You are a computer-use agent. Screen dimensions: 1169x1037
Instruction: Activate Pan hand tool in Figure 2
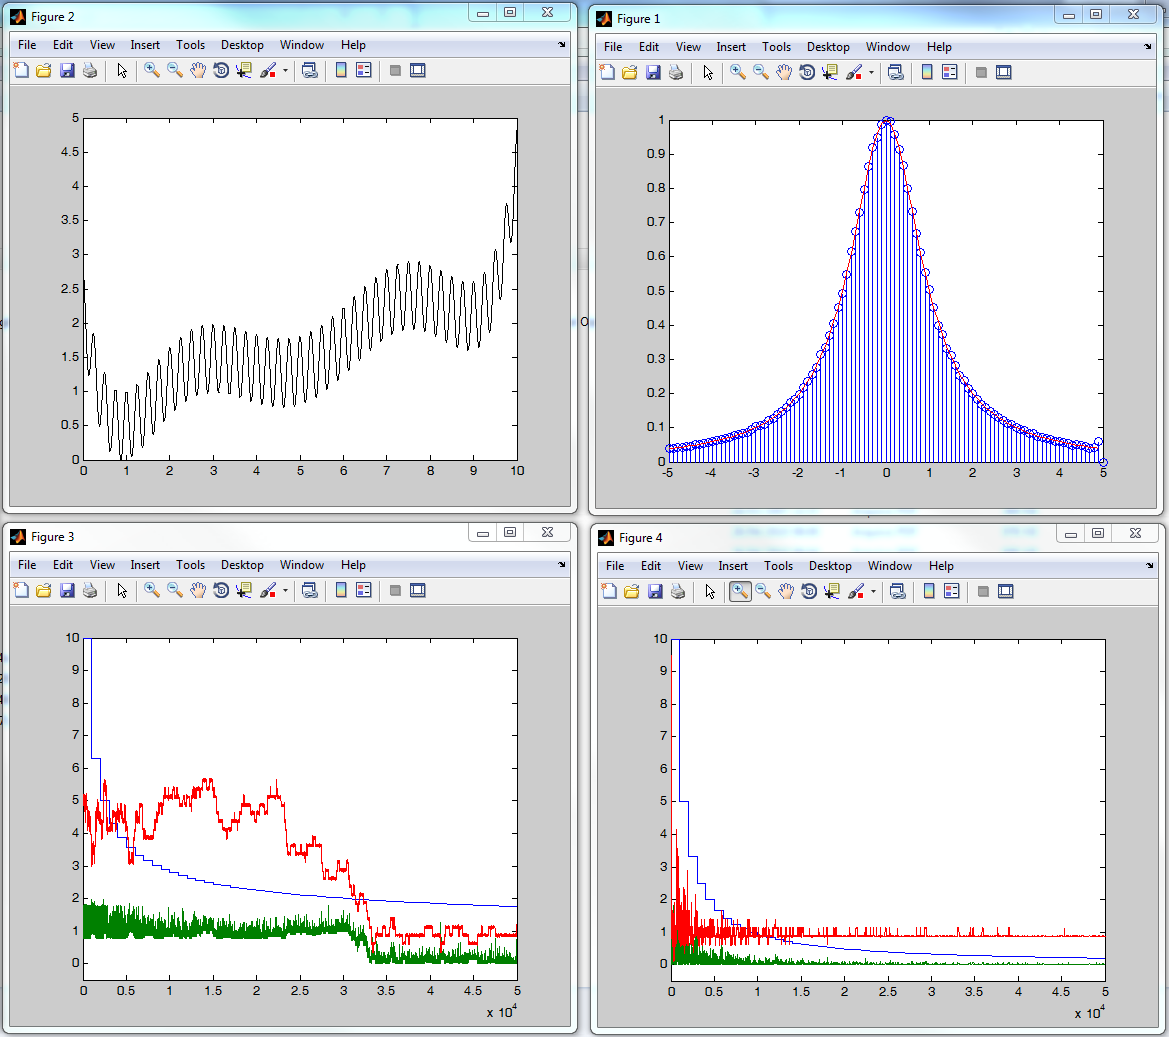point(198,70)
